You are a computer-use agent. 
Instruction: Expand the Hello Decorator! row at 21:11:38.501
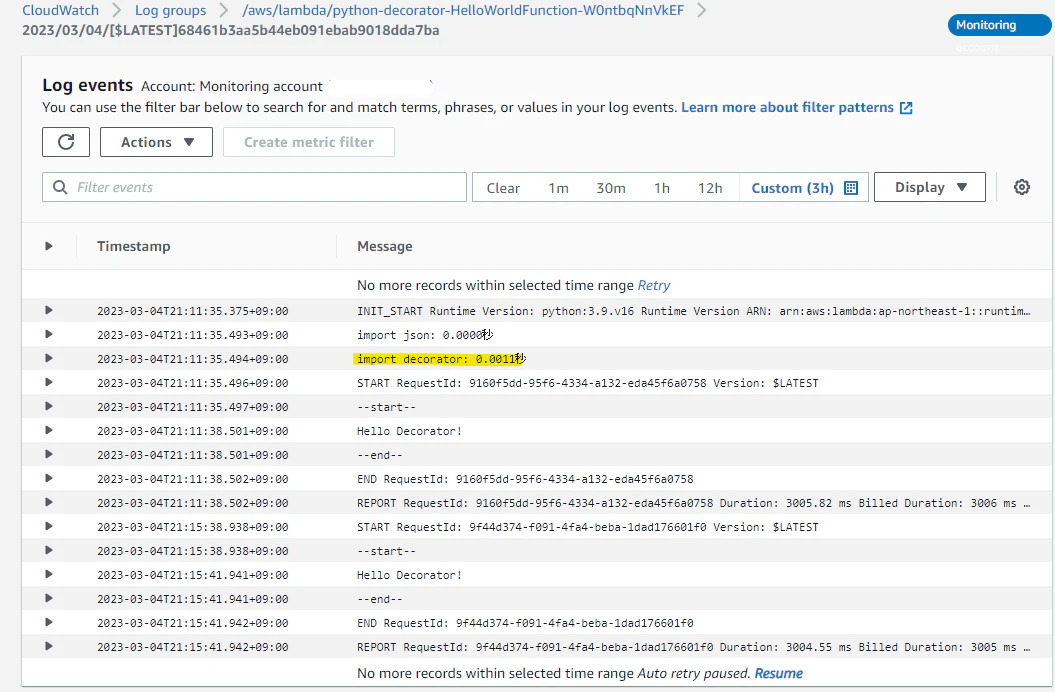click(x=48, y=430)
